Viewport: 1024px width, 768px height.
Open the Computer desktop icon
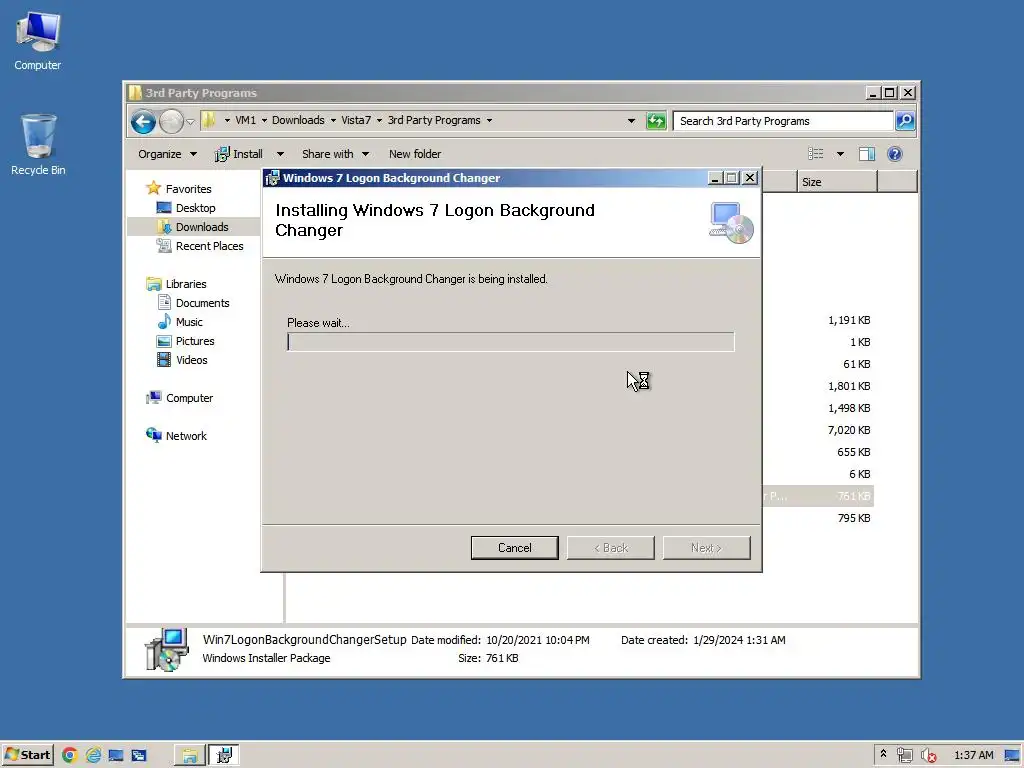coord(38,41)
